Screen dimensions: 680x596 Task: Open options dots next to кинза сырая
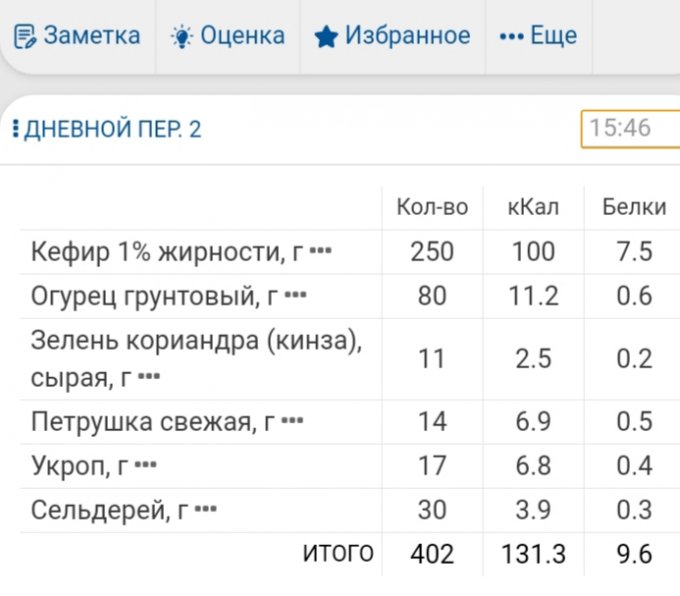(148, 378)
